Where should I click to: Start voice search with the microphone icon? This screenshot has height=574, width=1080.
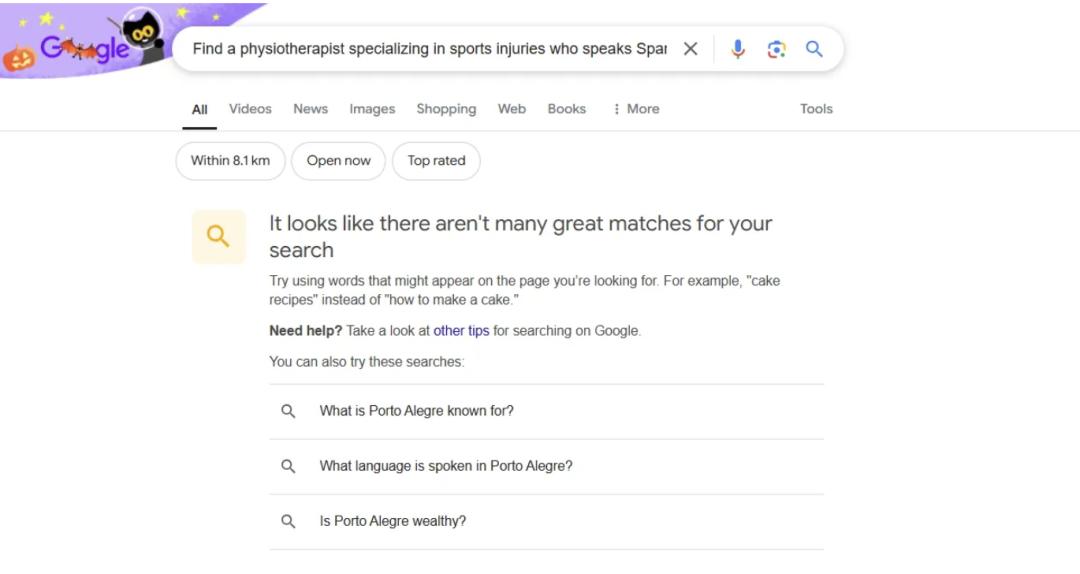pyautogui.click(x=738, y=49)
